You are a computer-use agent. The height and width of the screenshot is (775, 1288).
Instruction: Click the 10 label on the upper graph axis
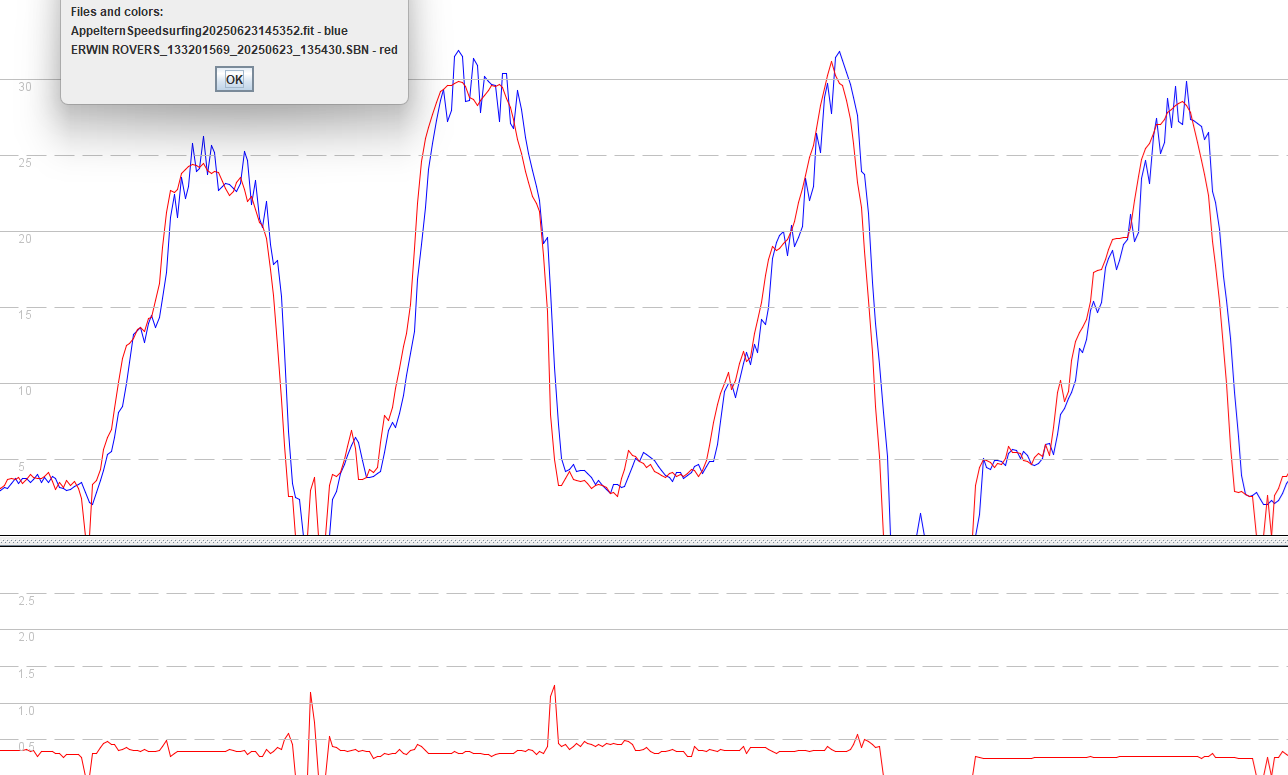tap(26, 390)
